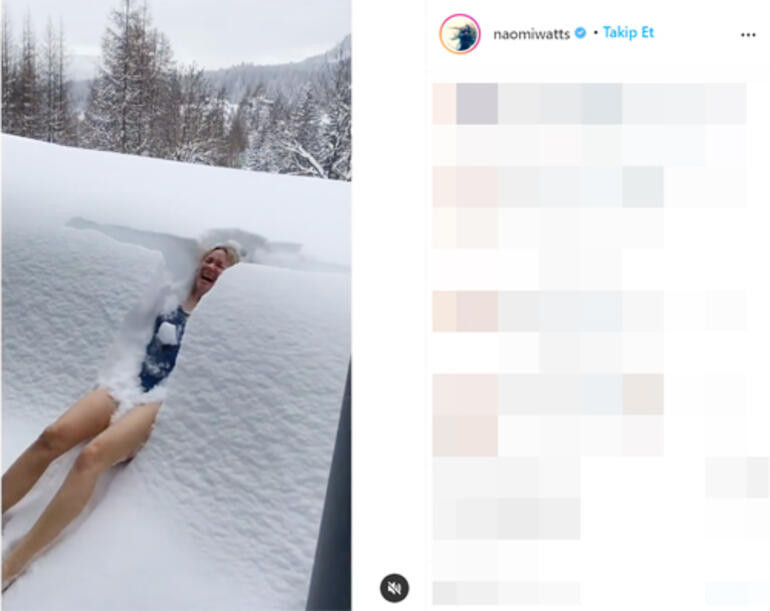Click the separator dot before Takip Et
The width and height of the screenshot is (770, 611).
coord(595,33)
